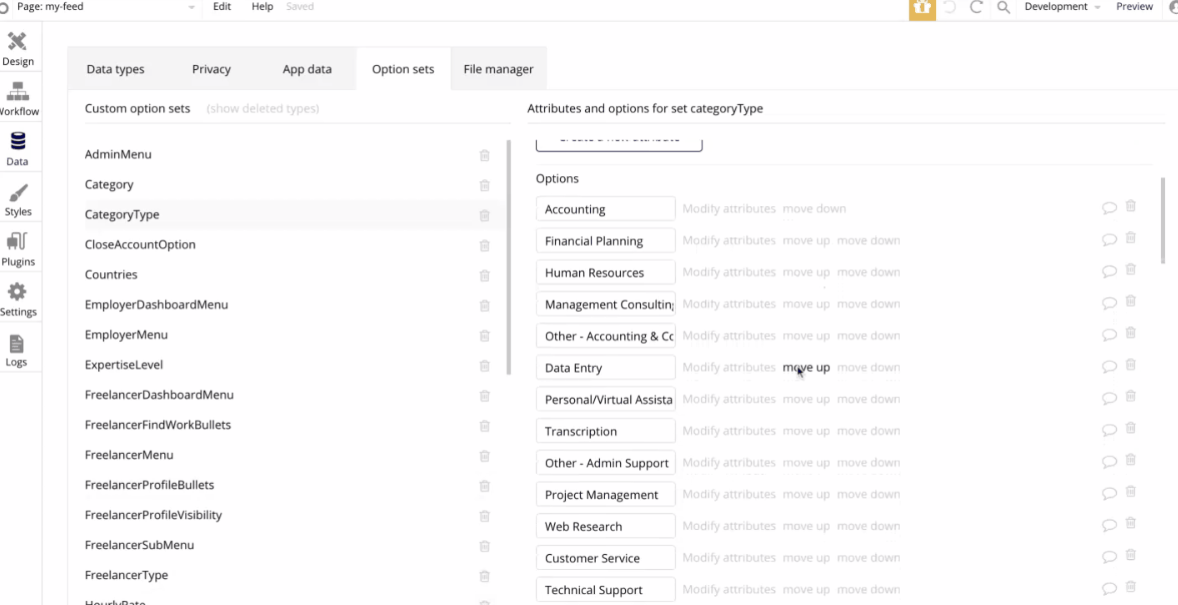Click the search magnifier icon
Screen dimensions: 1178x605
[1003, 8]
